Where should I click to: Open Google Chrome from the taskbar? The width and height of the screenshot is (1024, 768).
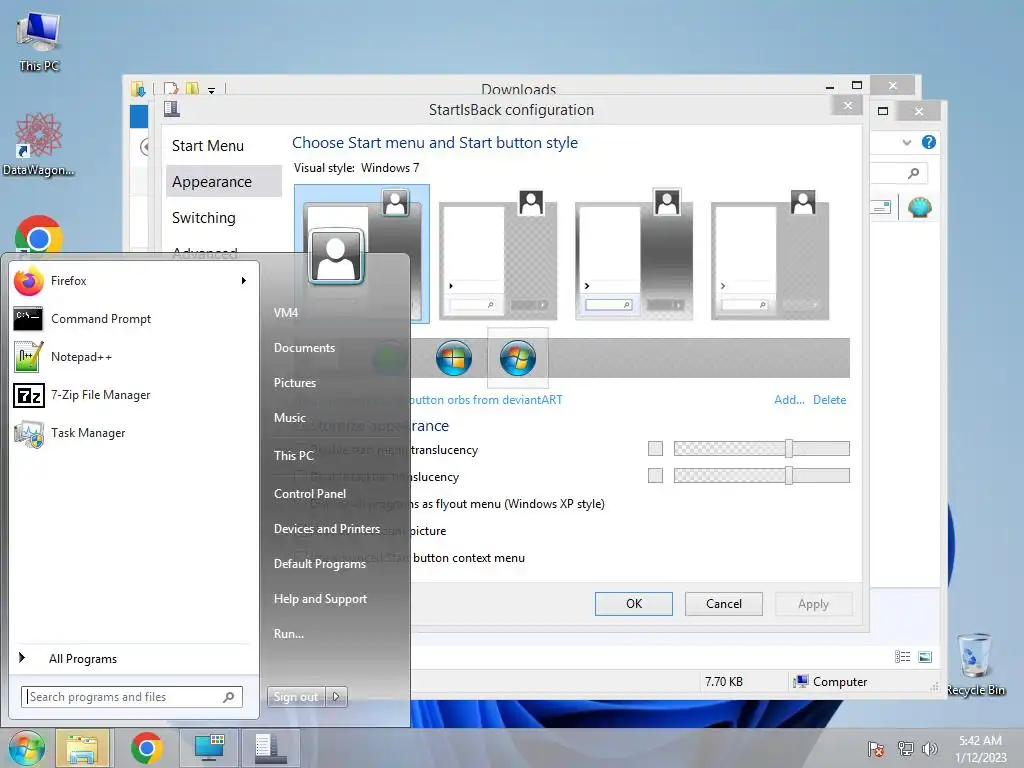pos(146,748)
